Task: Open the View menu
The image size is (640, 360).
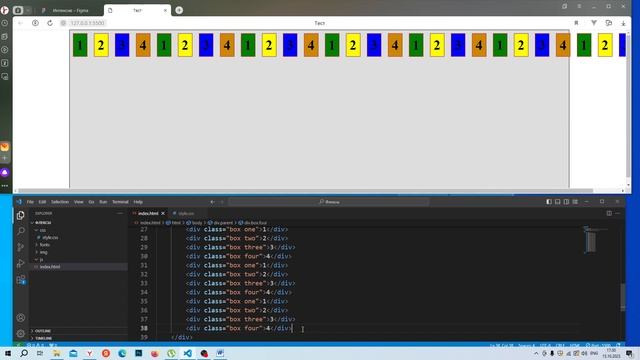Action: (x=78, y=202)
